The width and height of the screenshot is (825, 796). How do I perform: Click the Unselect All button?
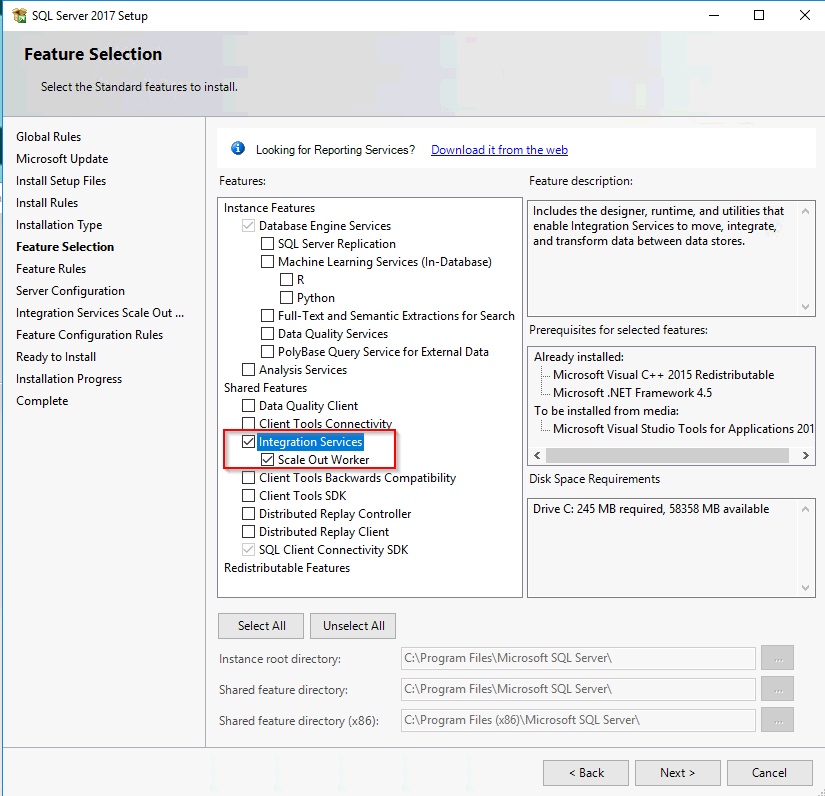(x=352, y=625)
